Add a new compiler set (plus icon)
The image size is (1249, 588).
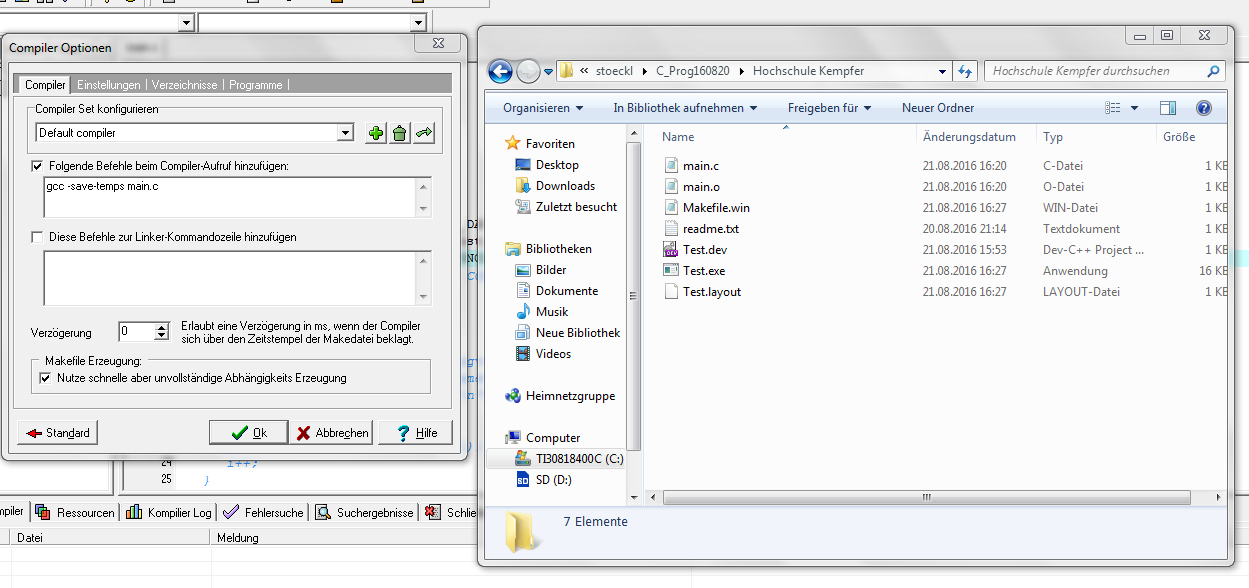[376, 133]
